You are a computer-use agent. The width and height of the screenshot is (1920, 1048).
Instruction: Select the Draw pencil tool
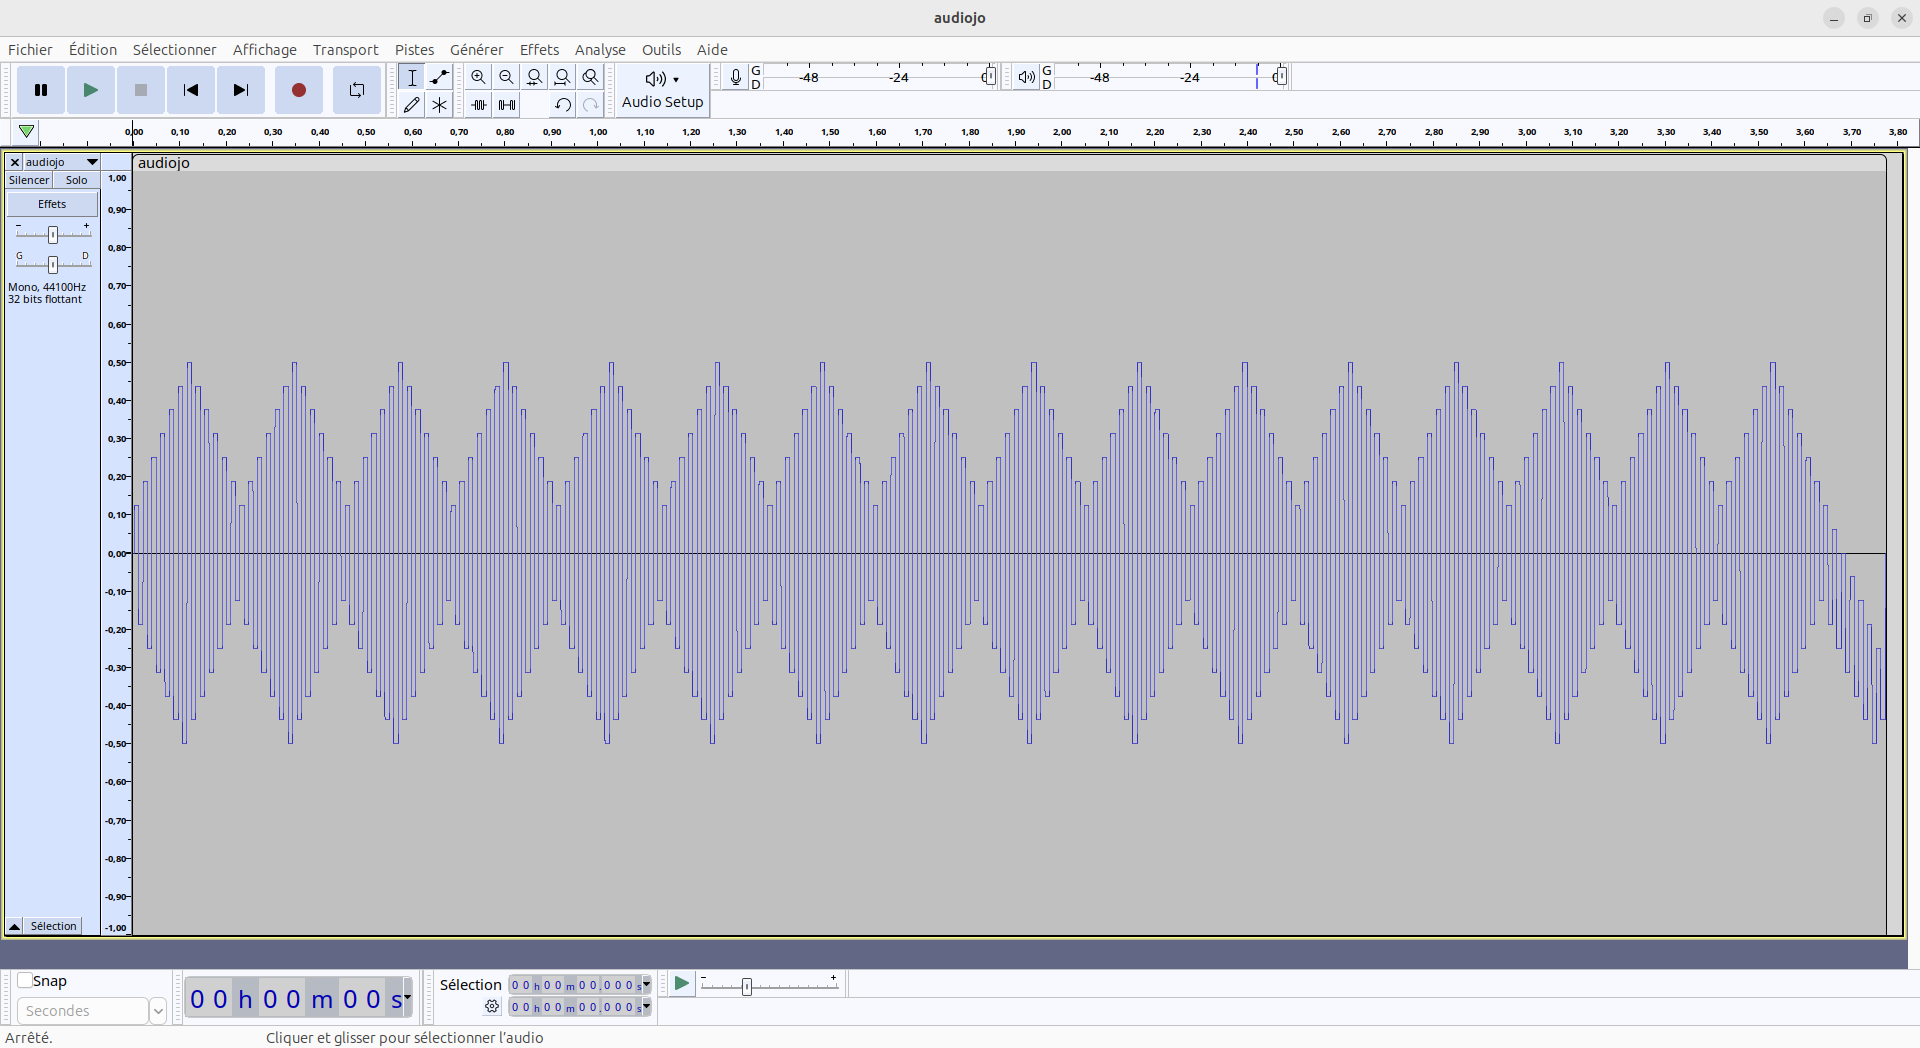click(411, 104)
